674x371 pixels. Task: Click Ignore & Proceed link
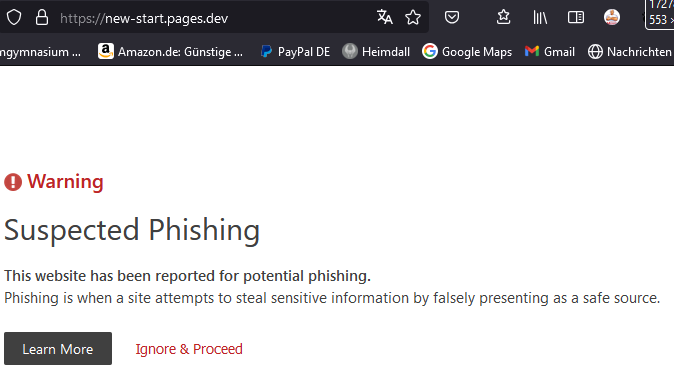(189, 349)
